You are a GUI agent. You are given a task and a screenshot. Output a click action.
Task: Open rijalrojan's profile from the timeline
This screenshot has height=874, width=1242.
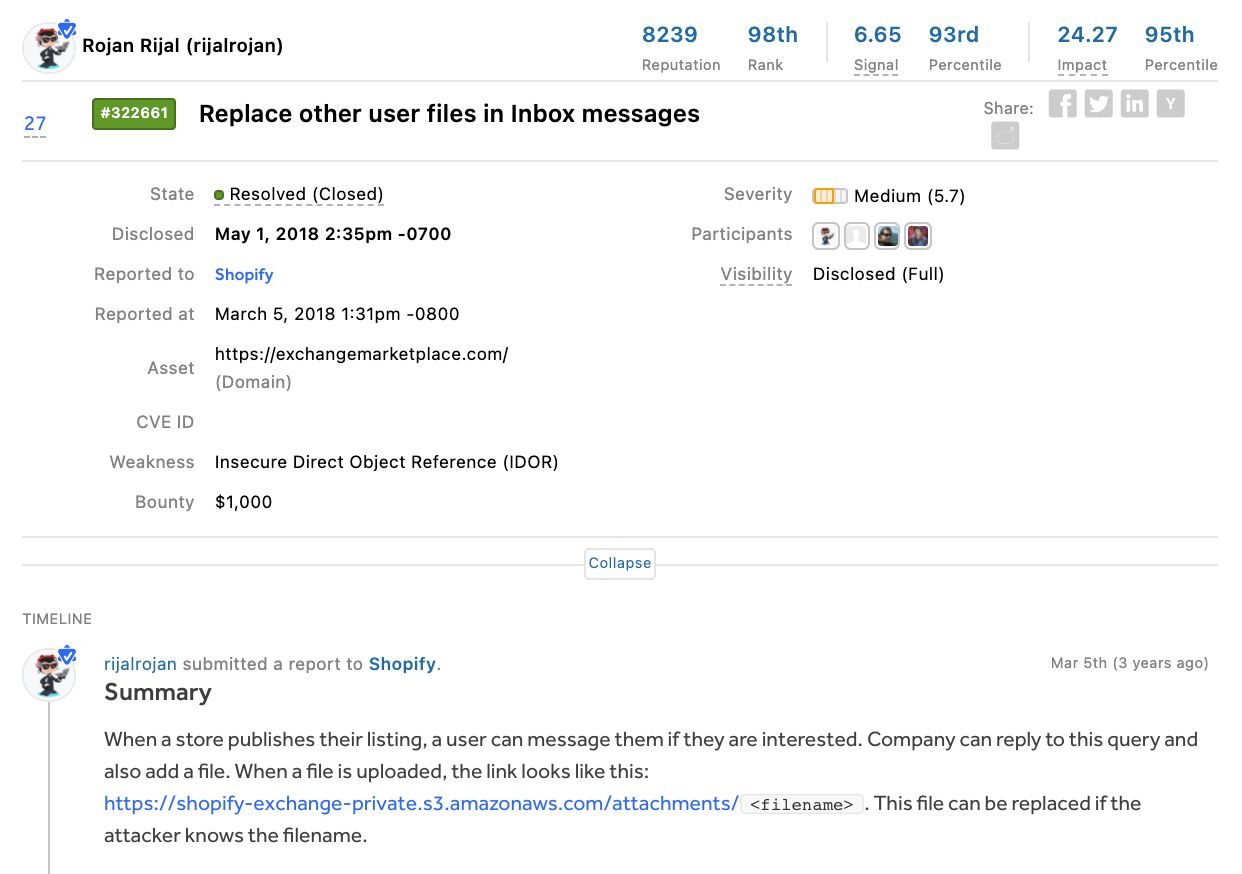pyautogui.click(x=141, y=664)
